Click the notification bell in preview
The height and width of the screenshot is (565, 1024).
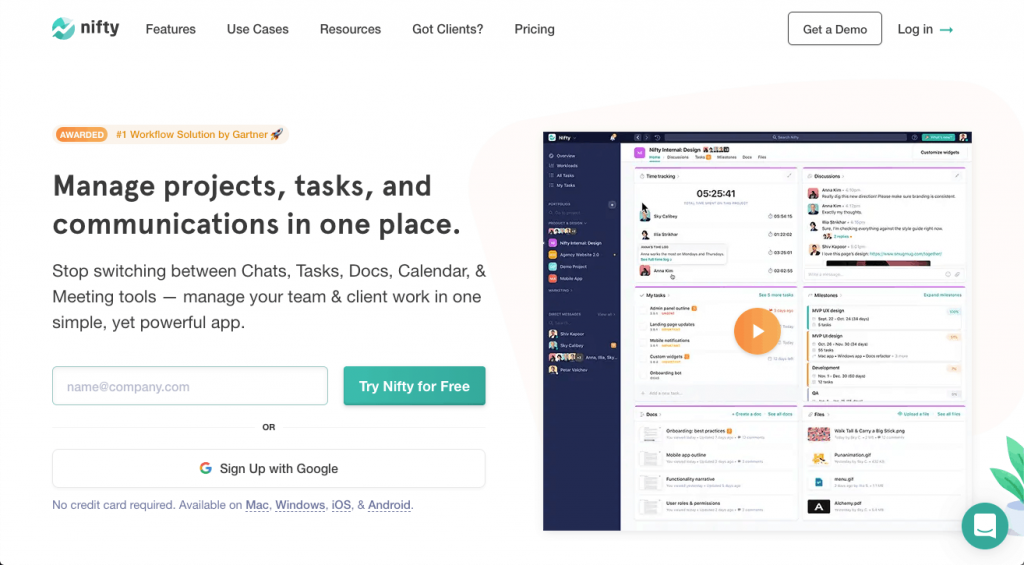tap(613, 138)
